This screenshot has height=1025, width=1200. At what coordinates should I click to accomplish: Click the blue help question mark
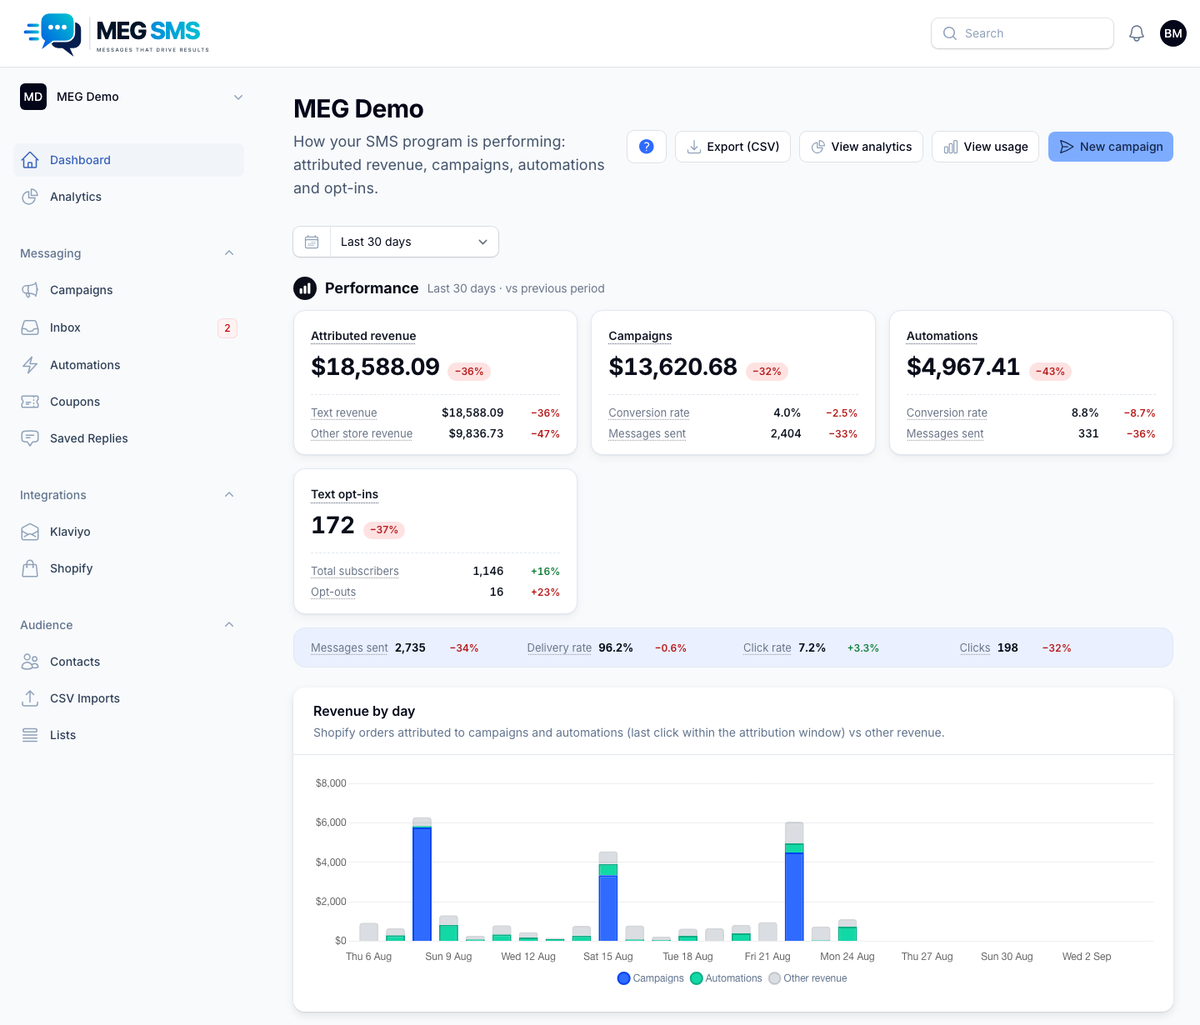(646, 147)
